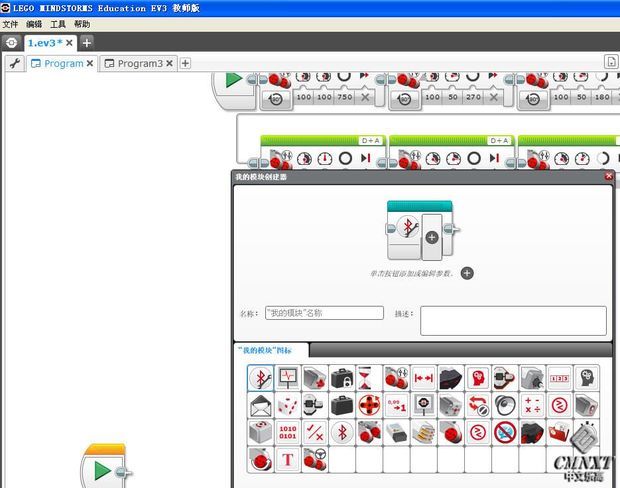Choose the math operators icon

coord(532,405)
